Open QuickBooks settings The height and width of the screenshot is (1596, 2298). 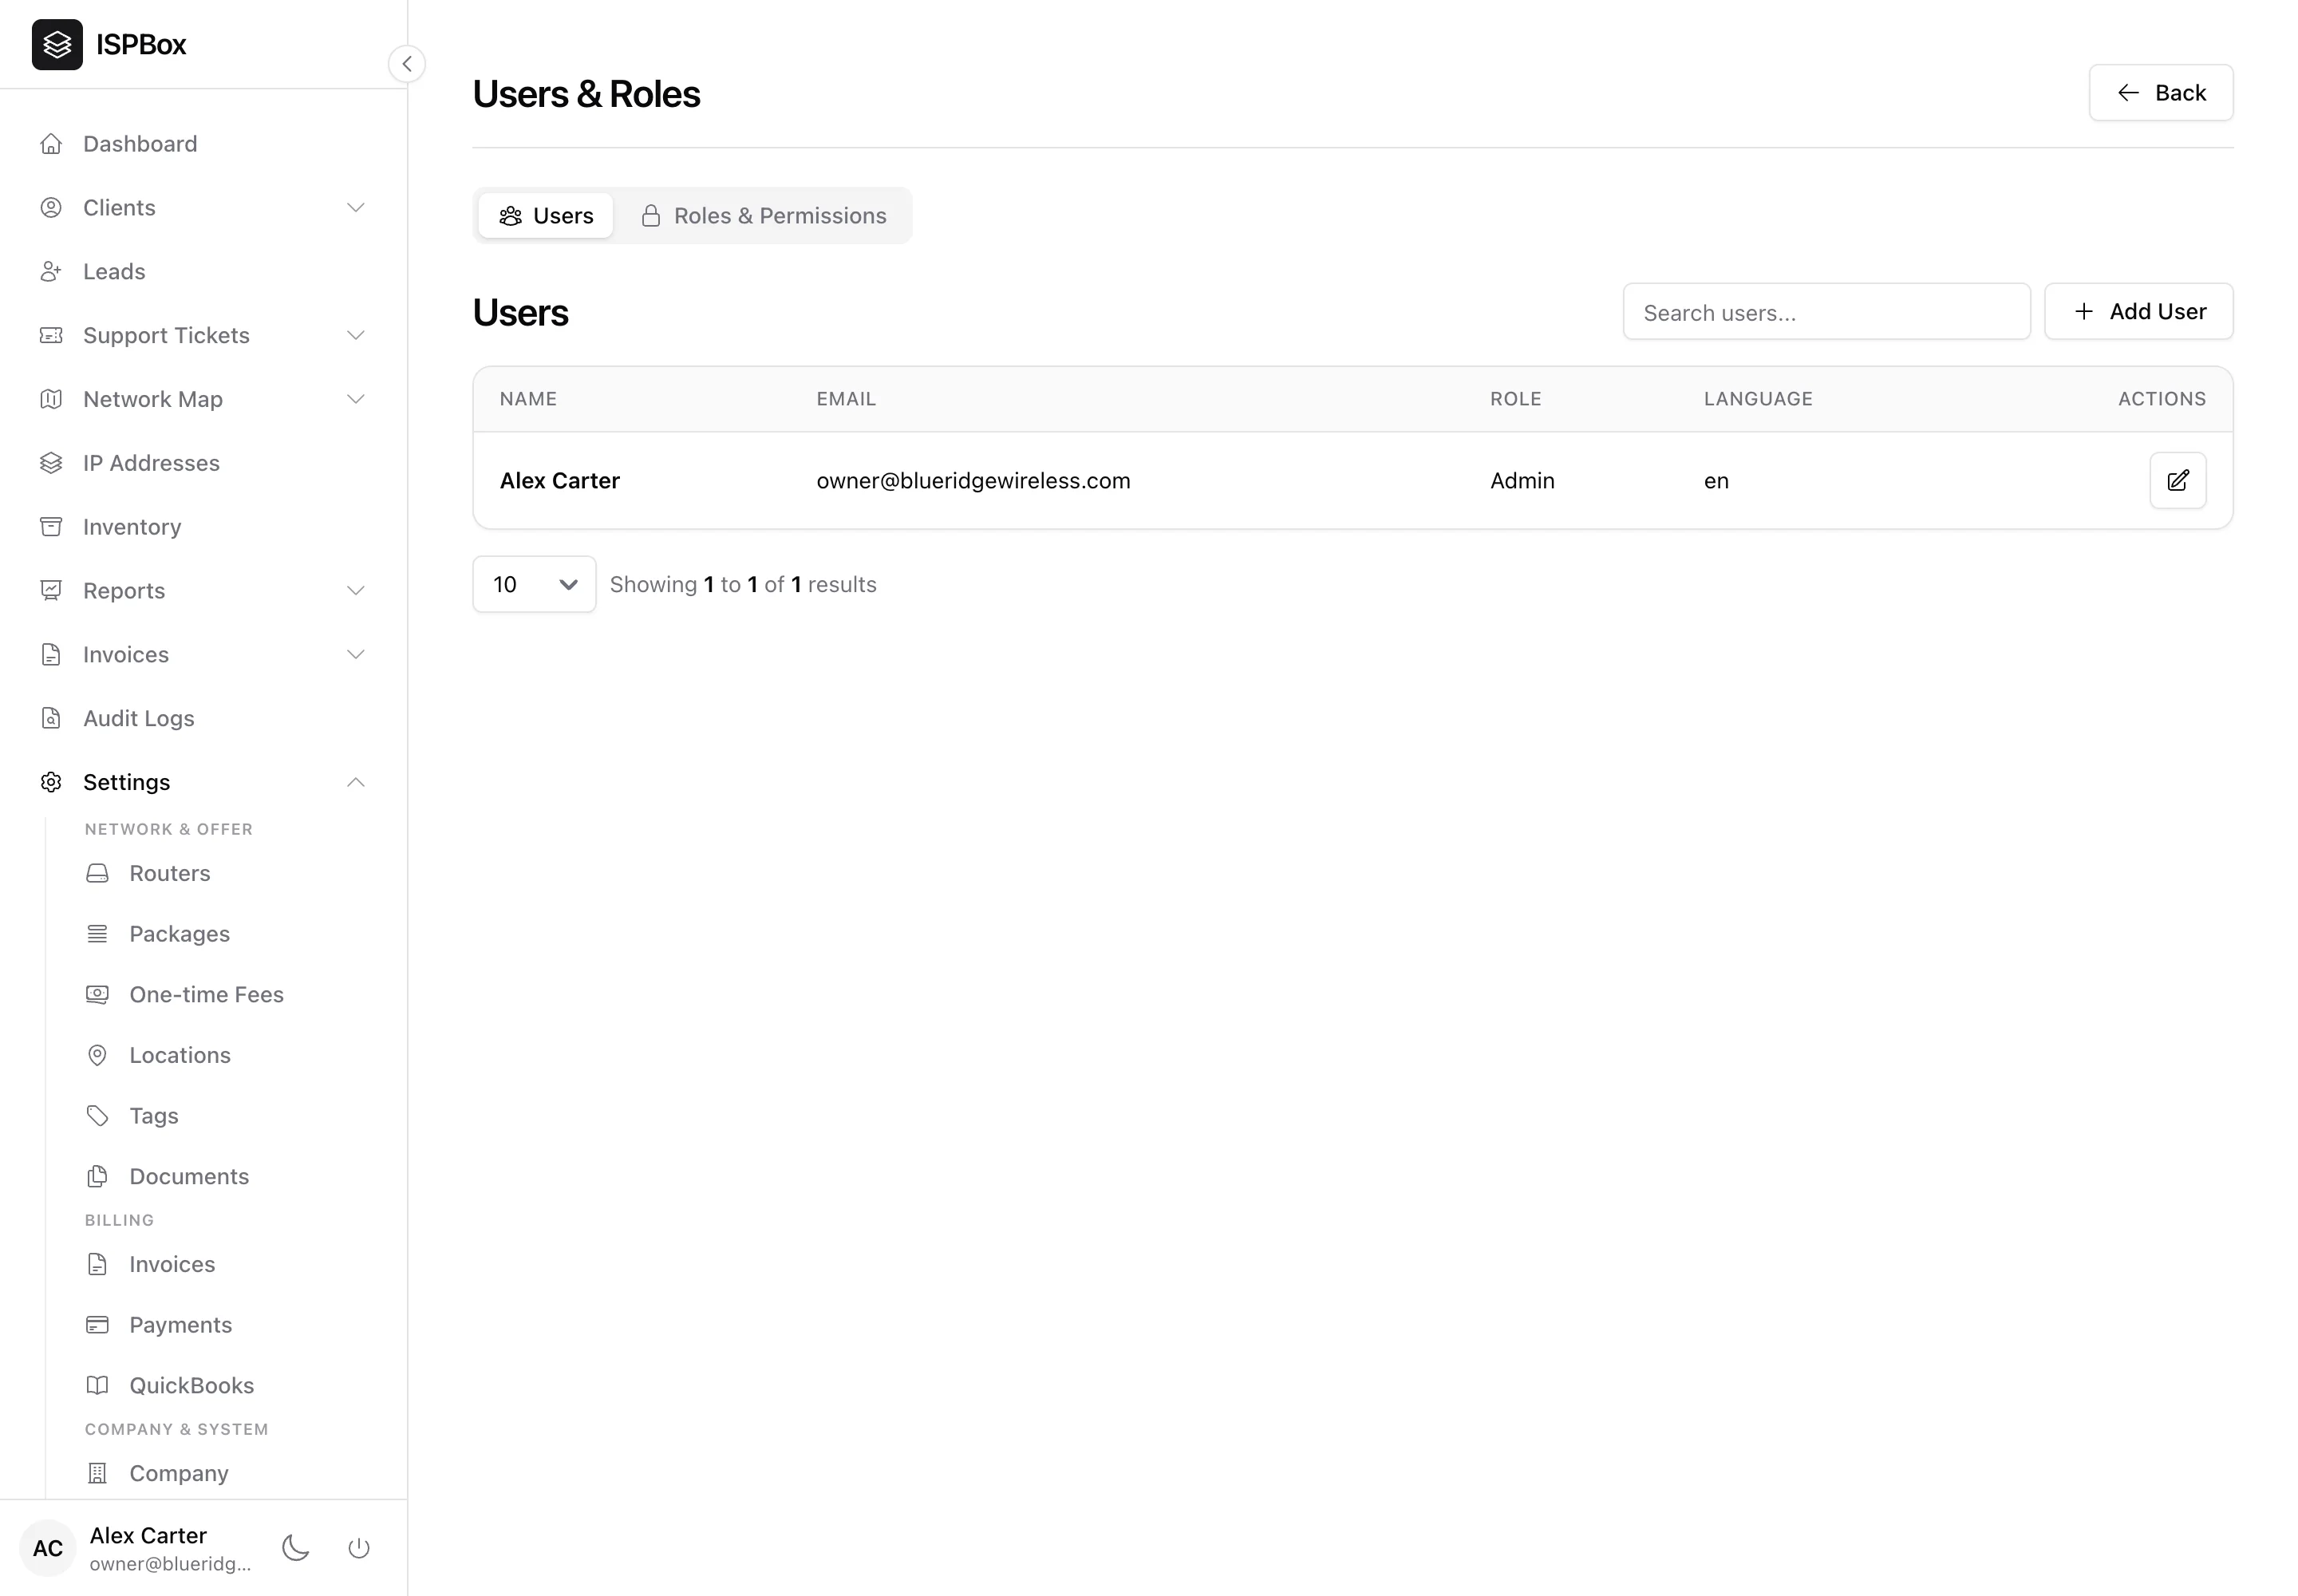point(192,1386)
